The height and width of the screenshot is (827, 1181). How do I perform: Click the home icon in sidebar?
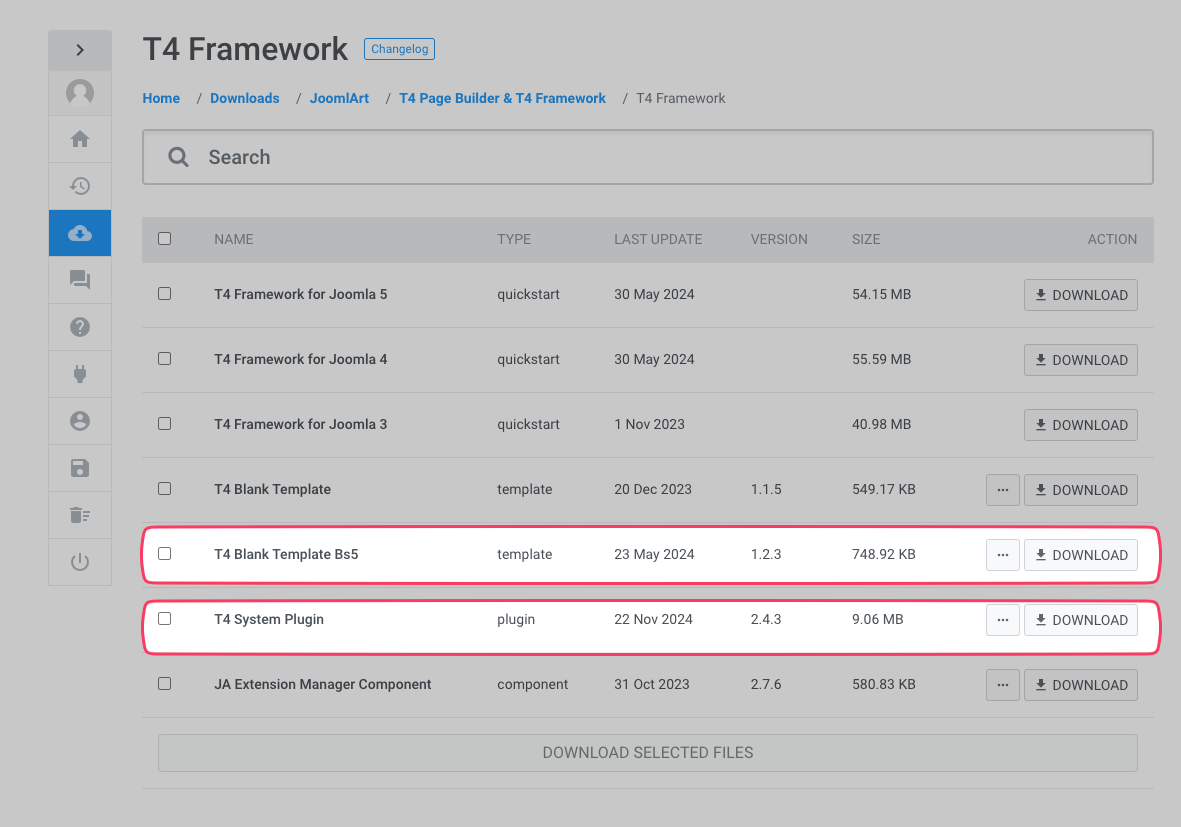80,140
